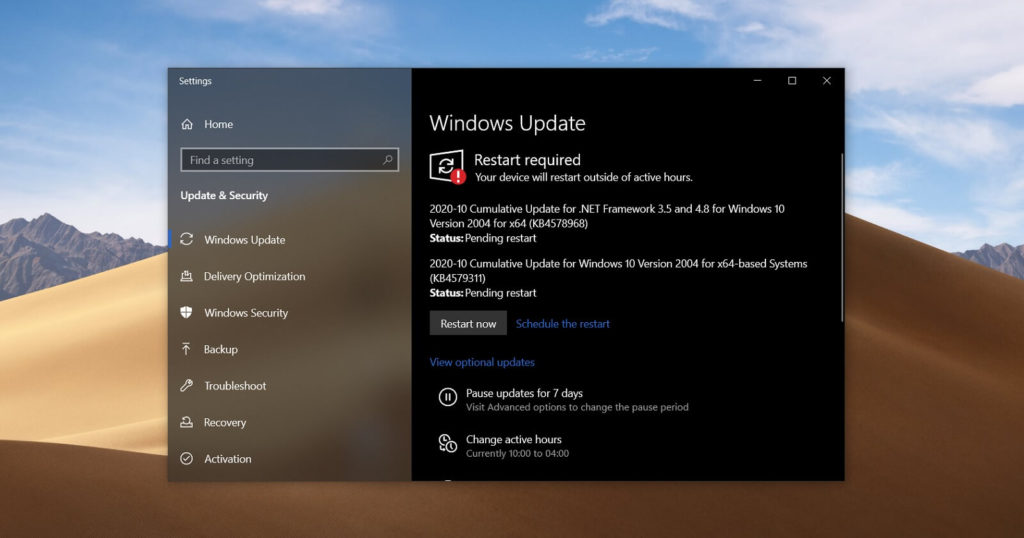Viewport: 1024px width, 538px height.
Task: Click 'Visit Advanced options' pause period text
Action: 577,407
